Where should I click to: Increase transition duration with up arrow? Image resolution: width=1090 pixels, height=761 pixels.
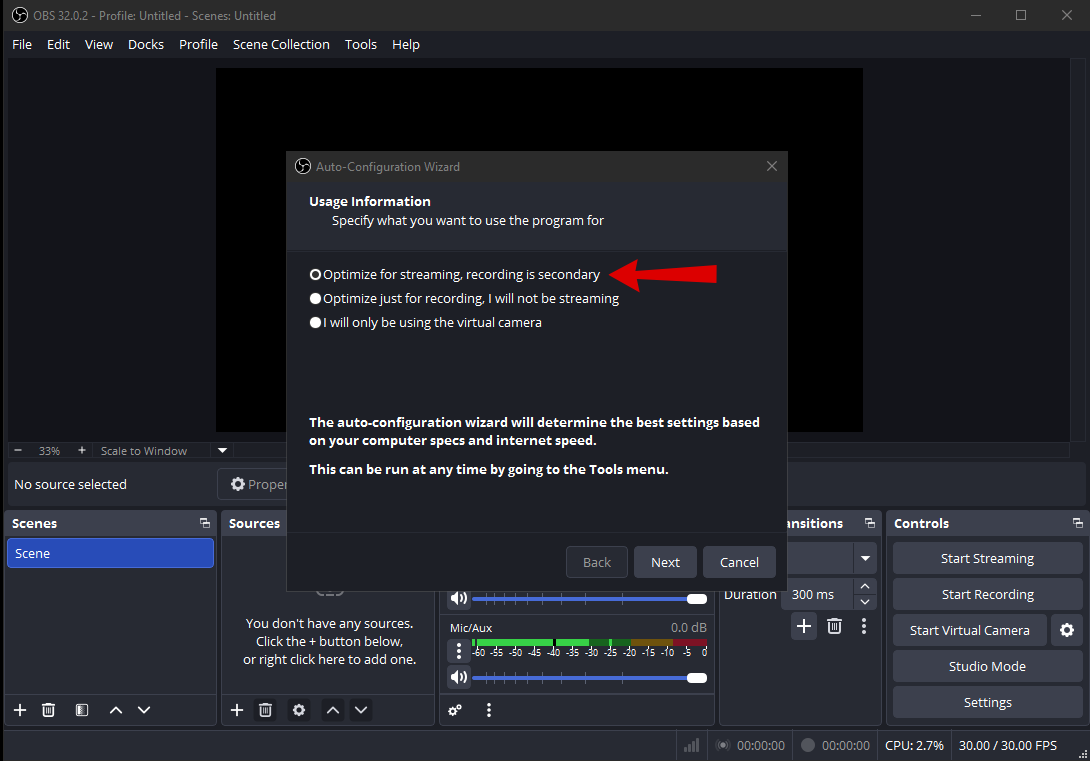click(865, 587)
